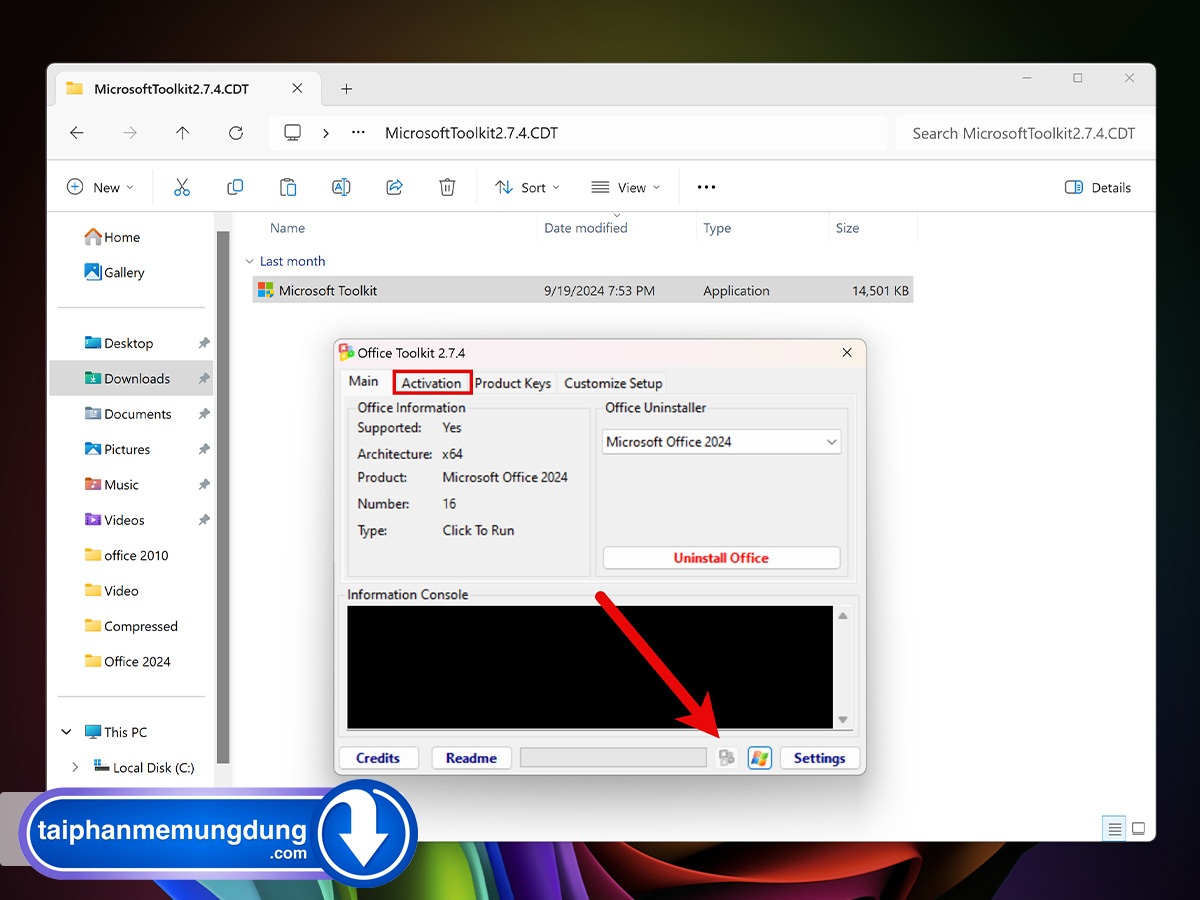Switch to large thumbnails view icon at bottom-right
This screenshot has width=1200, height=900.
pos(1138,829)
